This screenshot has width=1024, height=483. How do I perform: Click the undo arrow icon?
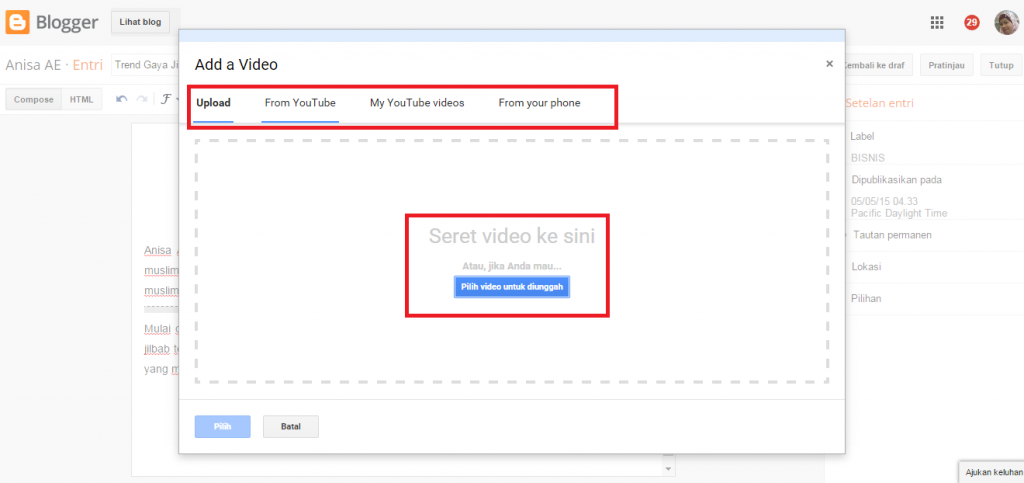[121, 99]
